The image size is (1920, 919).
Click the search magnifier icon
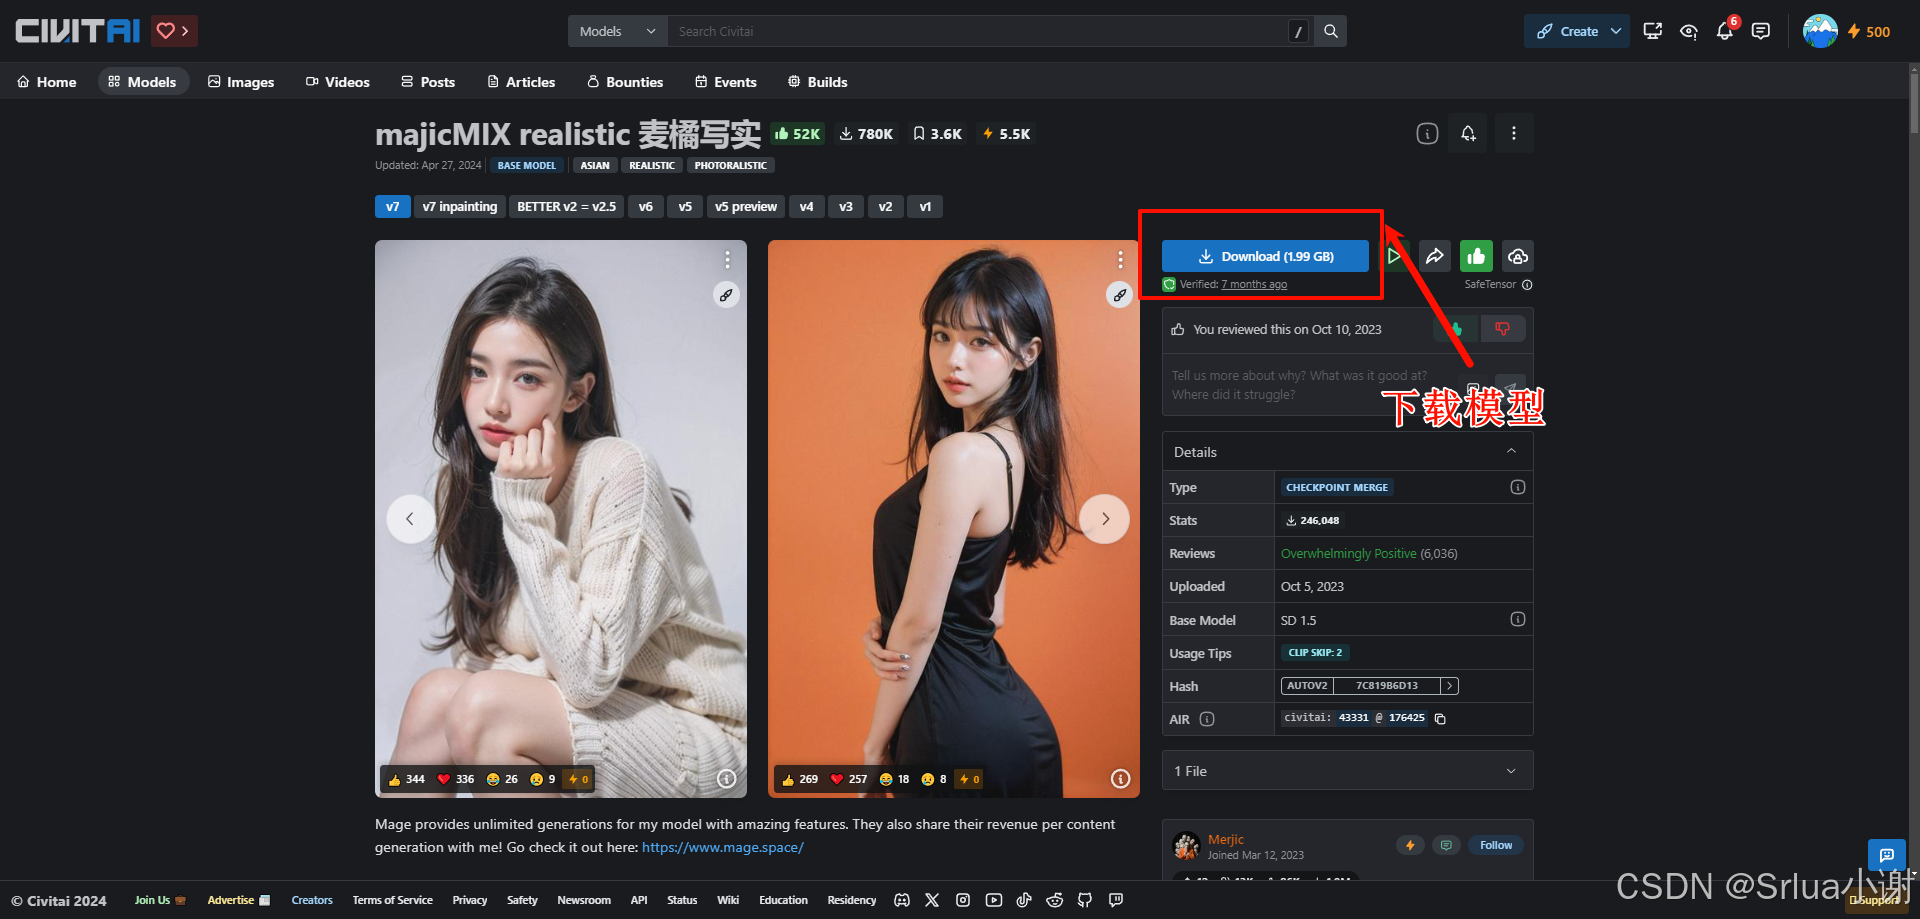point(1331,31)
